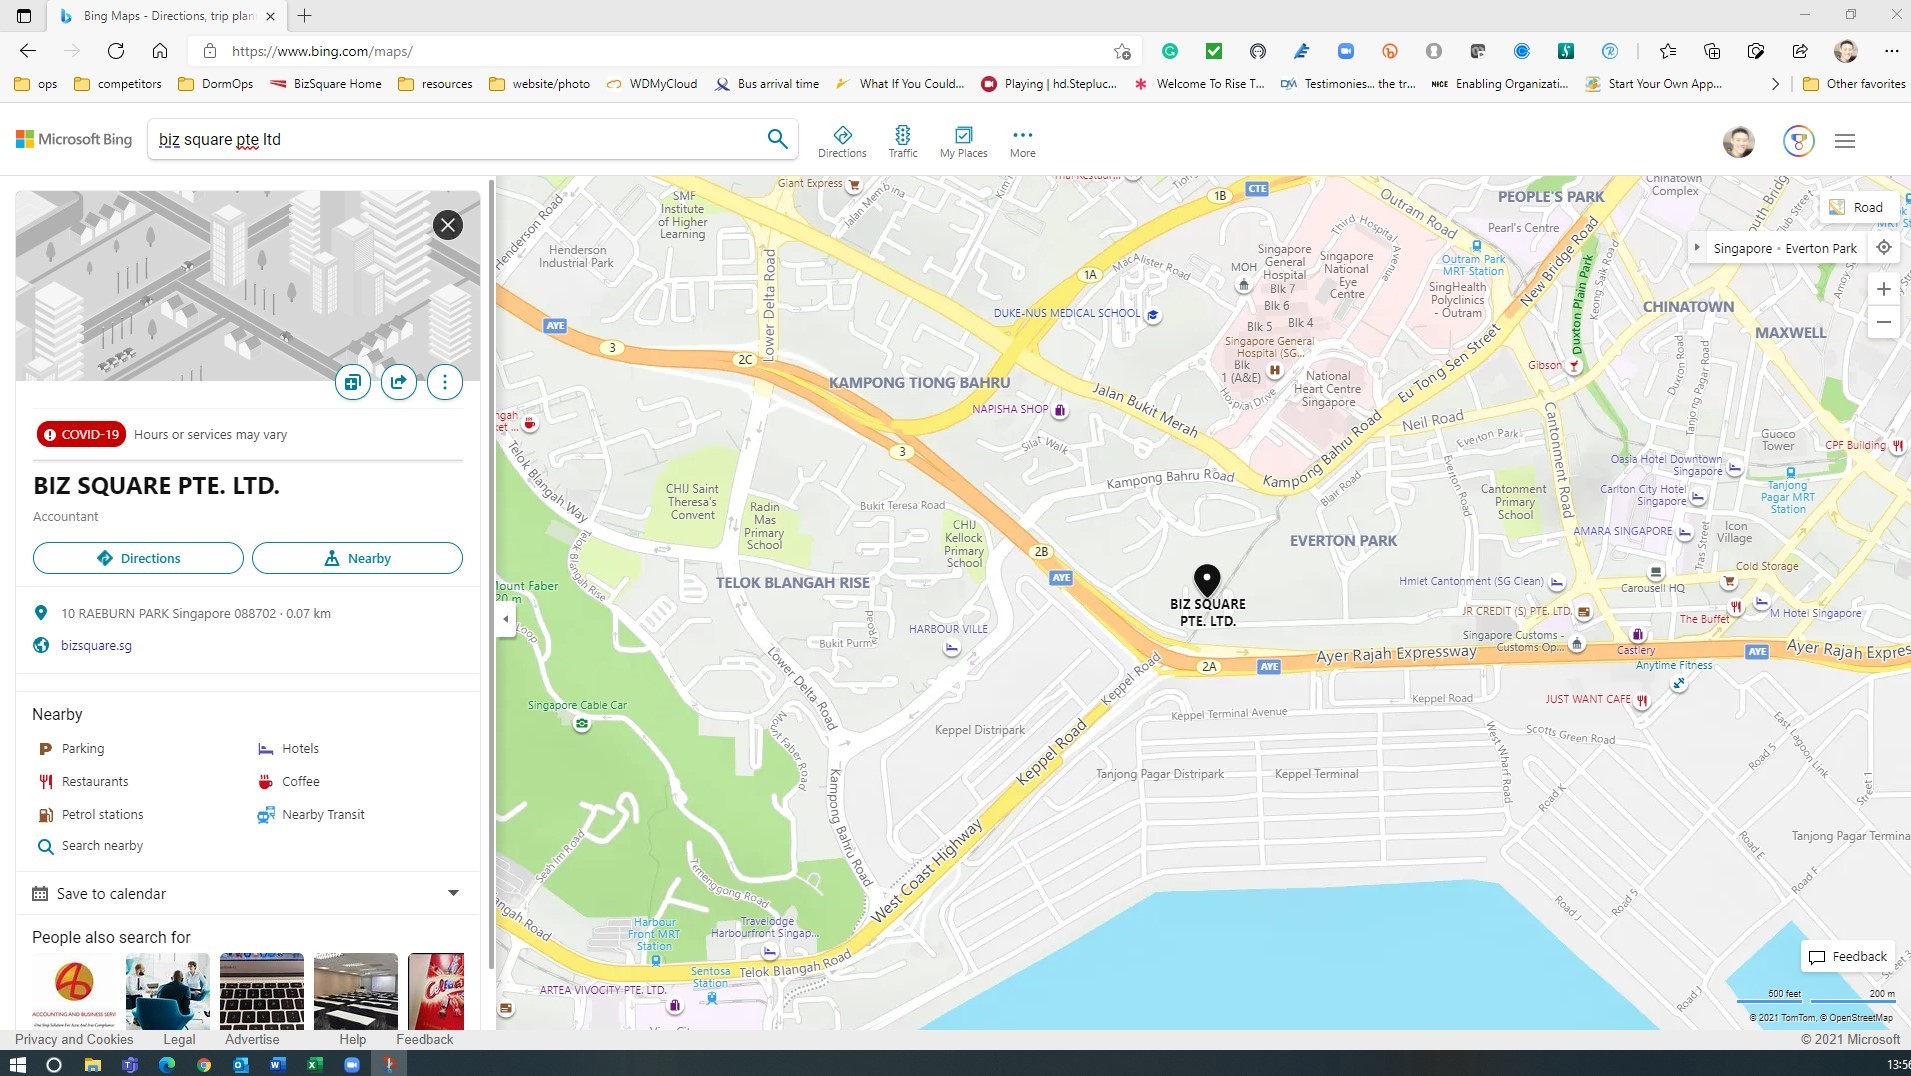Go to browser home page
The image size is (1911, 1076).
160,51
